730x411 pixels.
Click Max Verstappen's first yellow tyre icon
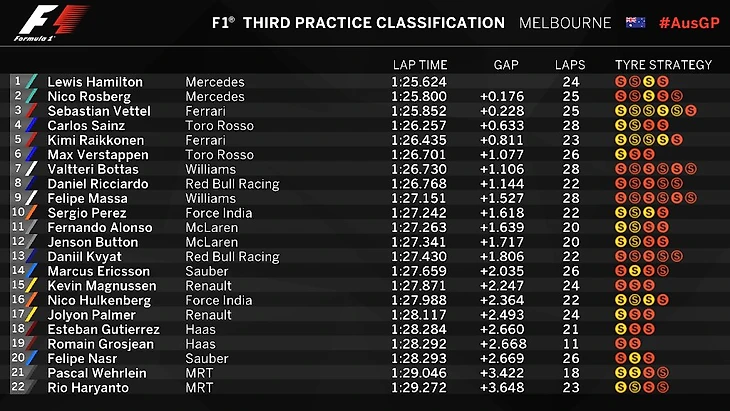tap(621, 155)
